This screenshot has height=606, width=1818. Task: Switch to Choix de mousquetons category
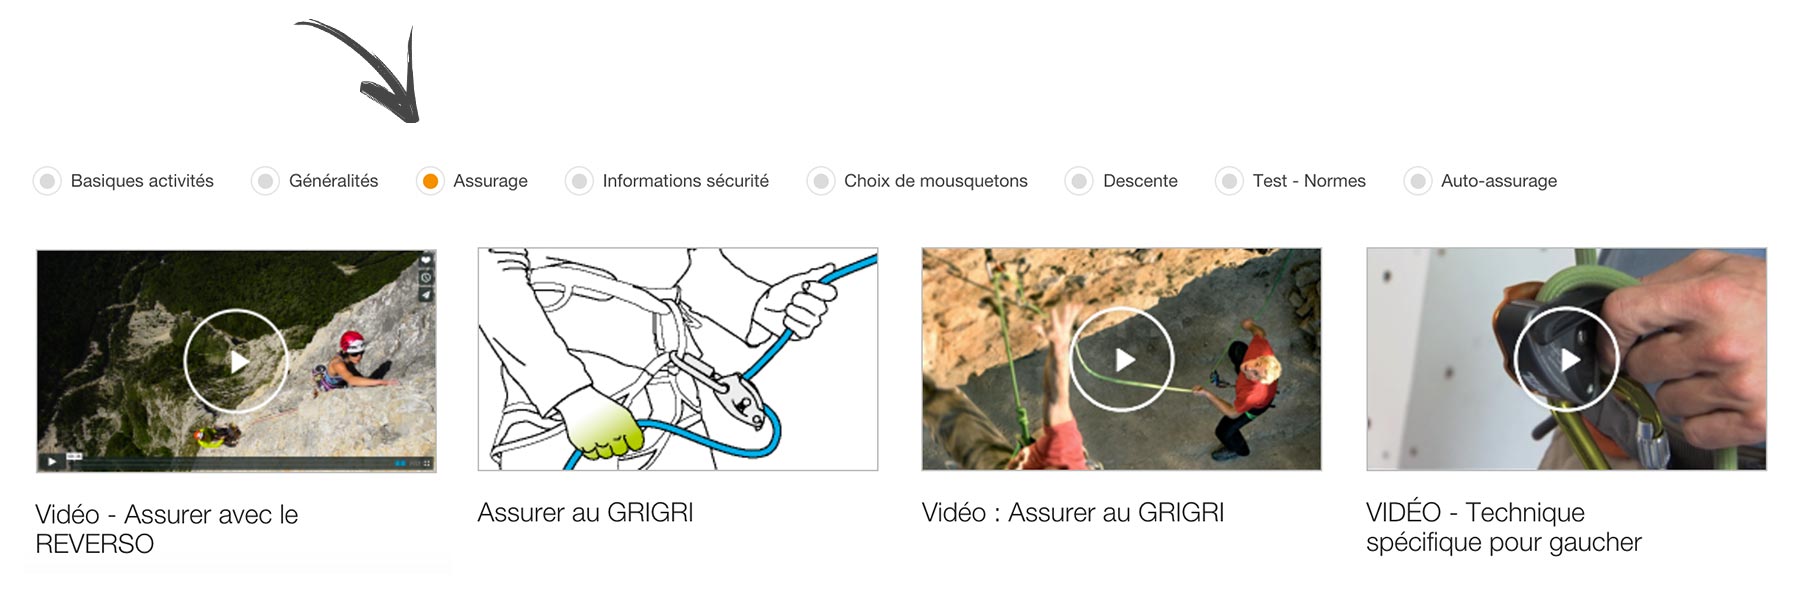[821, 181]
